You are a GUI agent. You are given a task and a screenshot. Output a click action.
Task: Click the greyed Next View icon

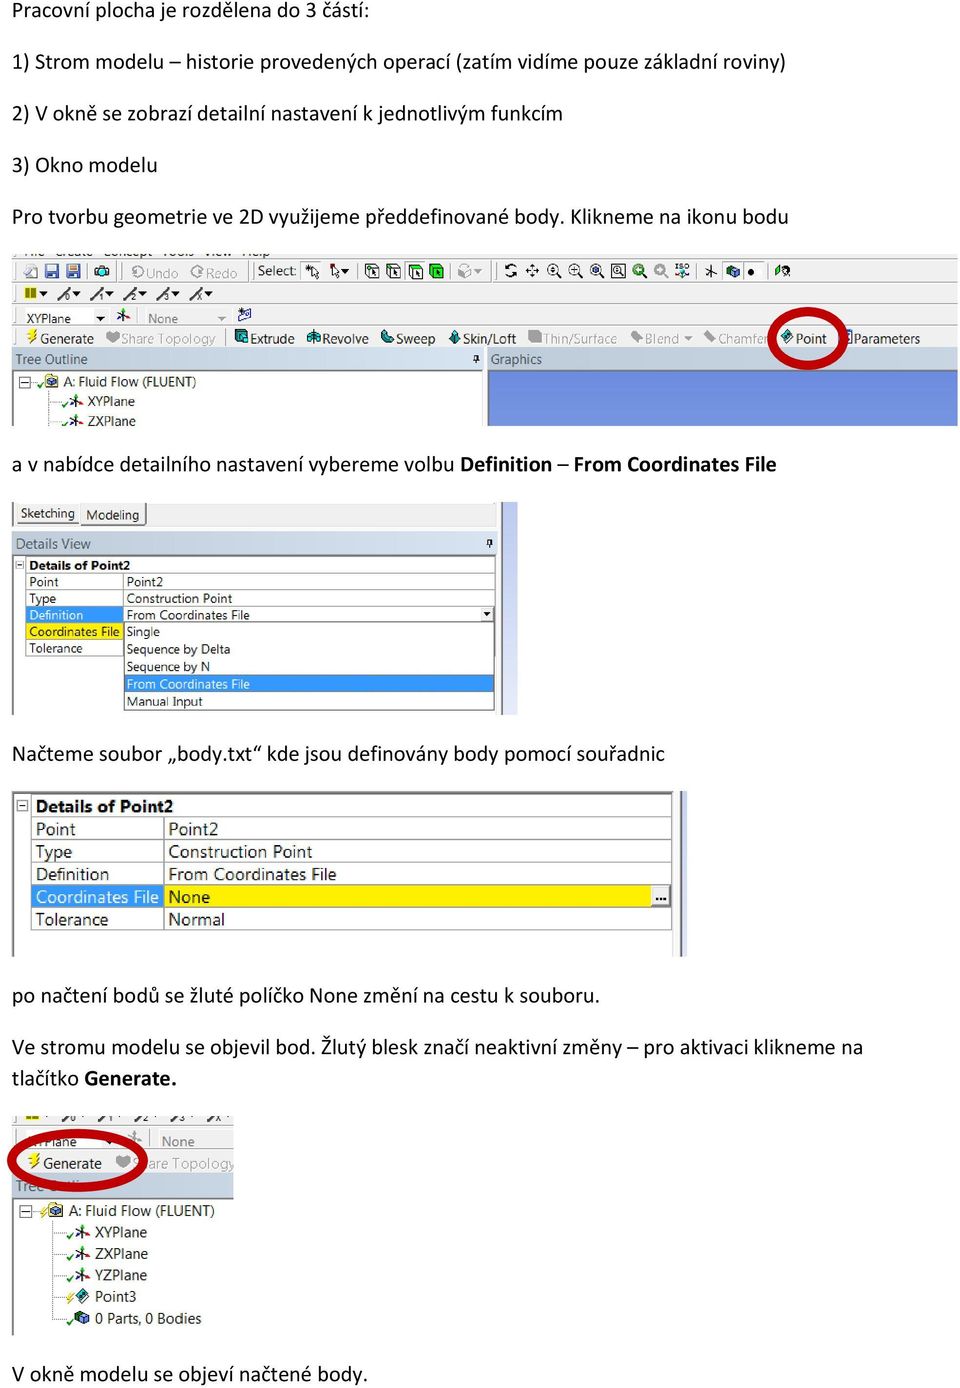[x=661, y=271]
